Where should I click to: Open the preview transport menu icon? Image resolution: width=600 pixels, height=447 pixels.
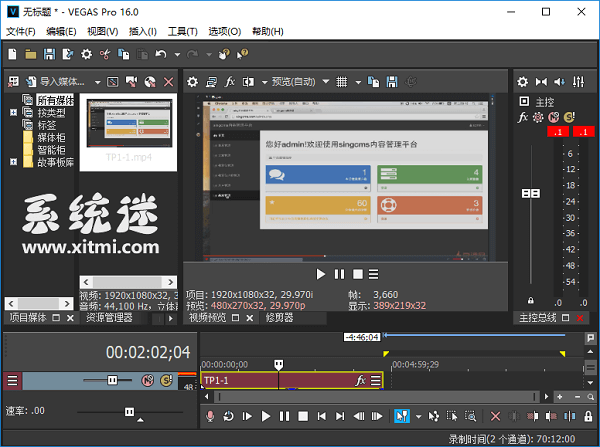[x=373, y=274]
